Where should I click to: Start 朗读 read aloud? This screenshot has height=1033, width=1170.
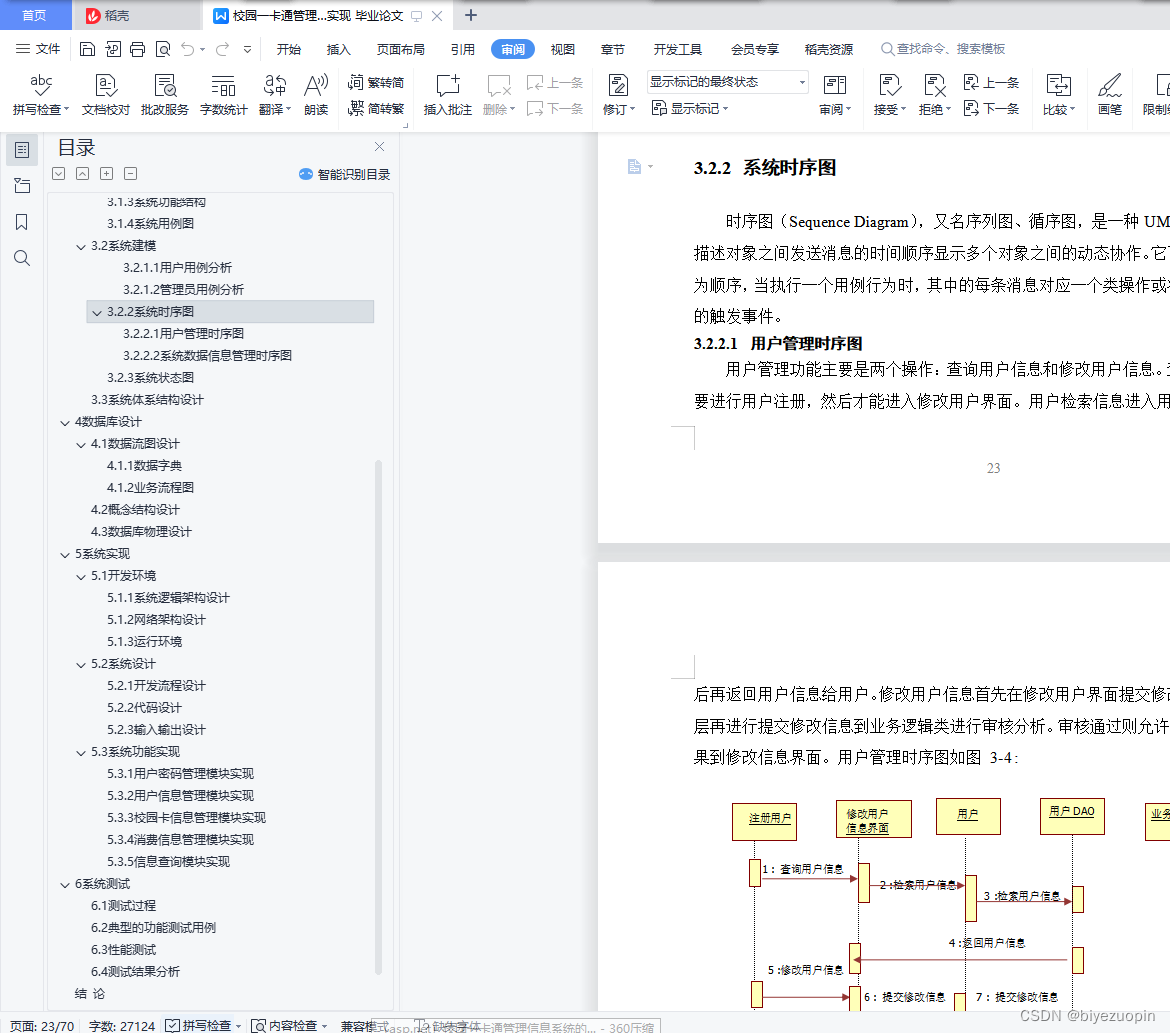316,94
